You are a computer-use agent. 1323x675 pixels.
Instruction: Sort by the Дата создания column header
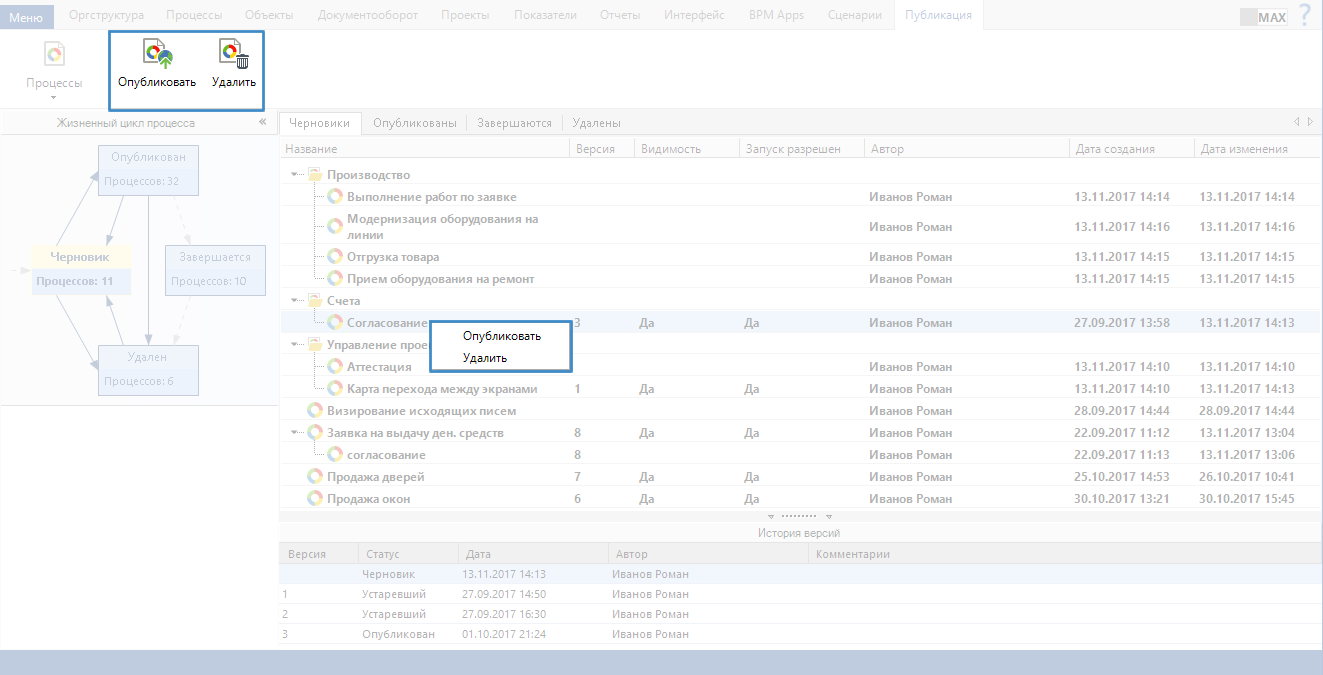click(1115, 149)
